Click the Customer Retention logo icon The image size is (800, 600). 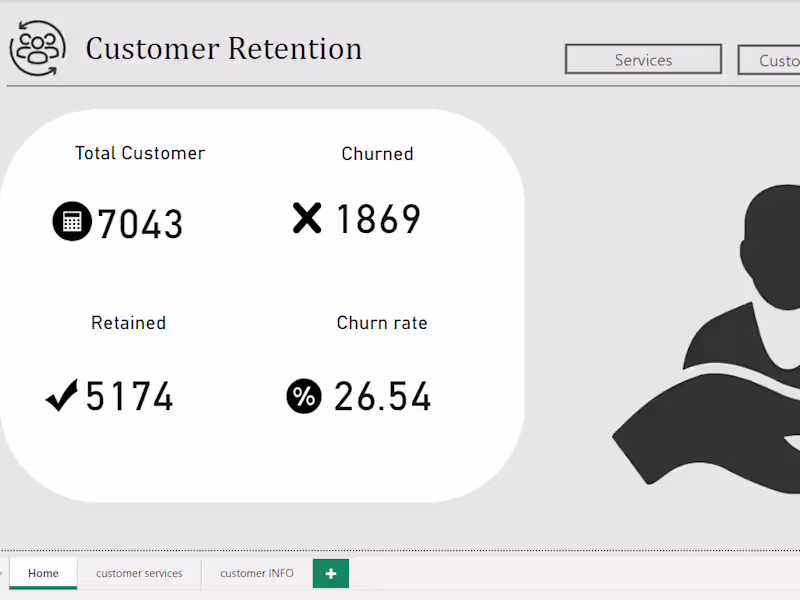[x=38, y=48]
